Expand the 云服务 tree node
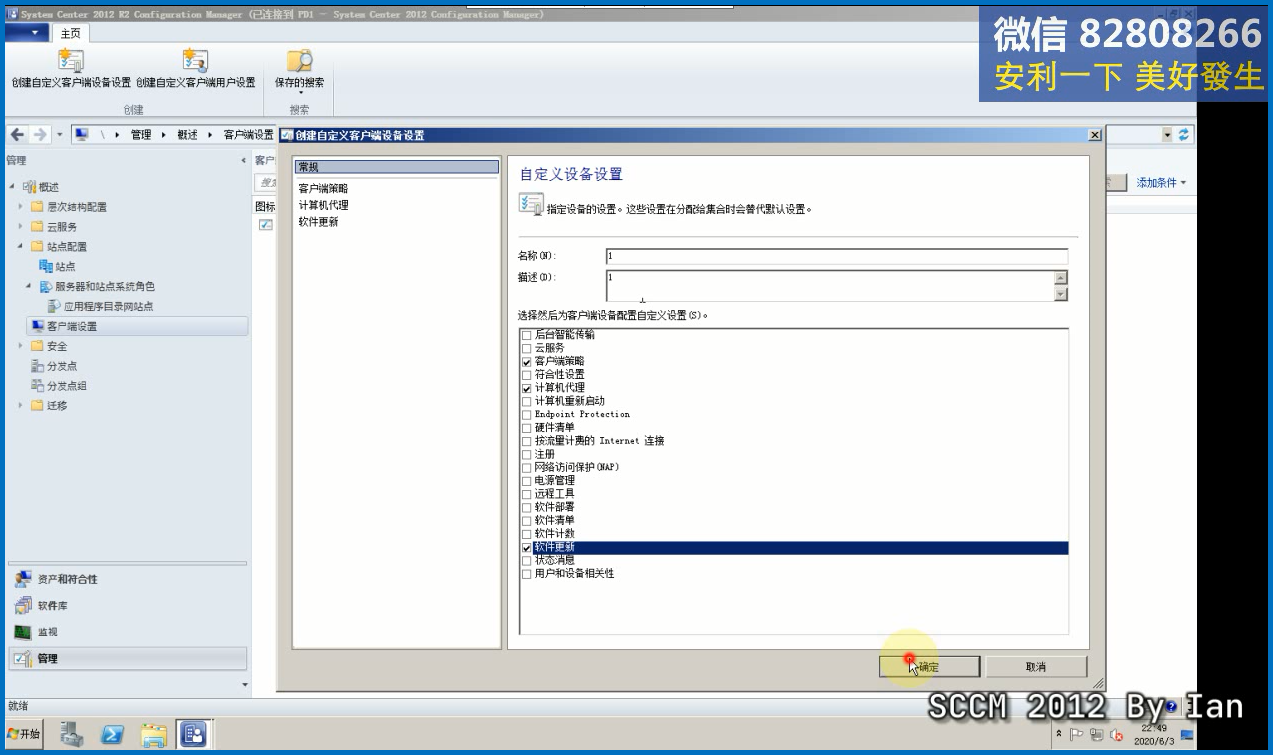Image resolution: width=1273 pixels, height=755 pixels. [x=21, y=227]
